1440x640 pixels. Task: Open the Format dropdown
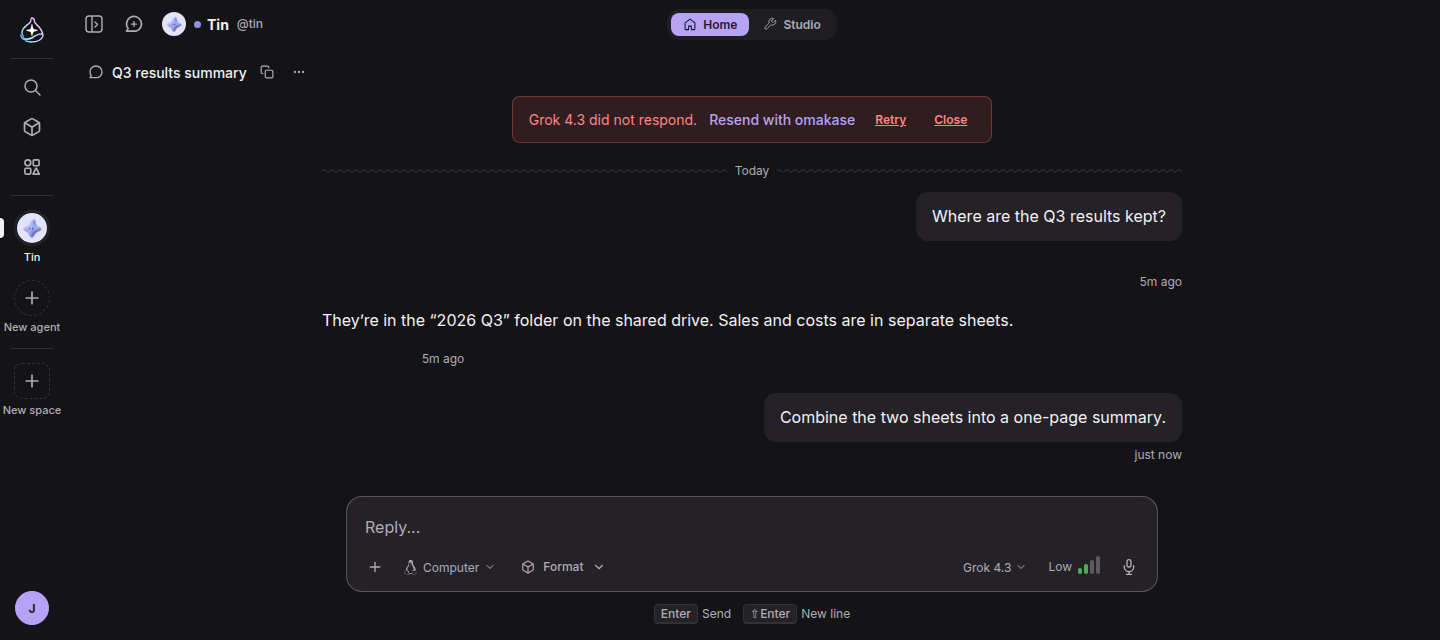563,567
